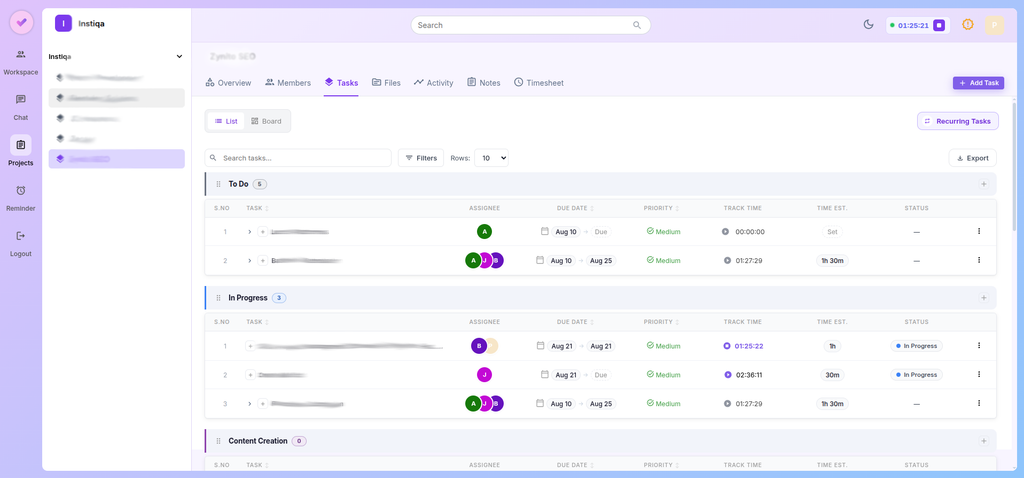Click the magnifier icon in the top search bar

coord(637,25)
